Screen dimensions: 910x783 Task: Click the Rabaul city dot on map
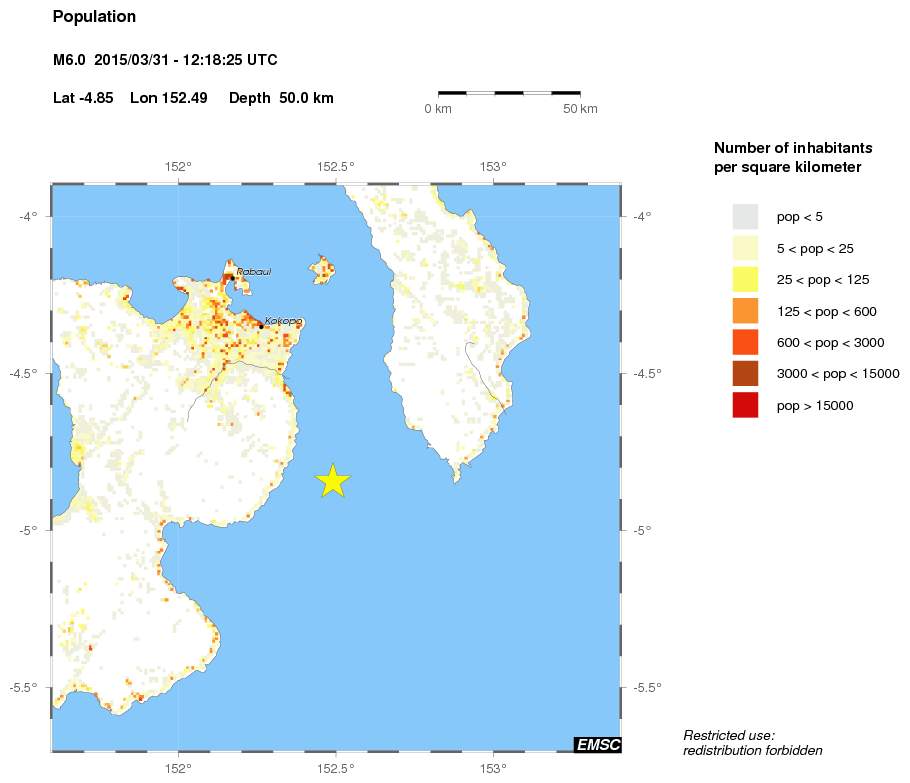[232, 278]
